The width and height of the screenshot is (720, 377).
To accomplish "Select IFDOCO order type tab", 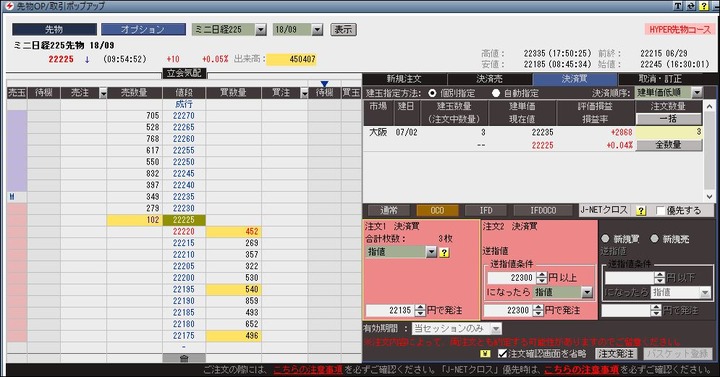I will [x=543, y=211].
